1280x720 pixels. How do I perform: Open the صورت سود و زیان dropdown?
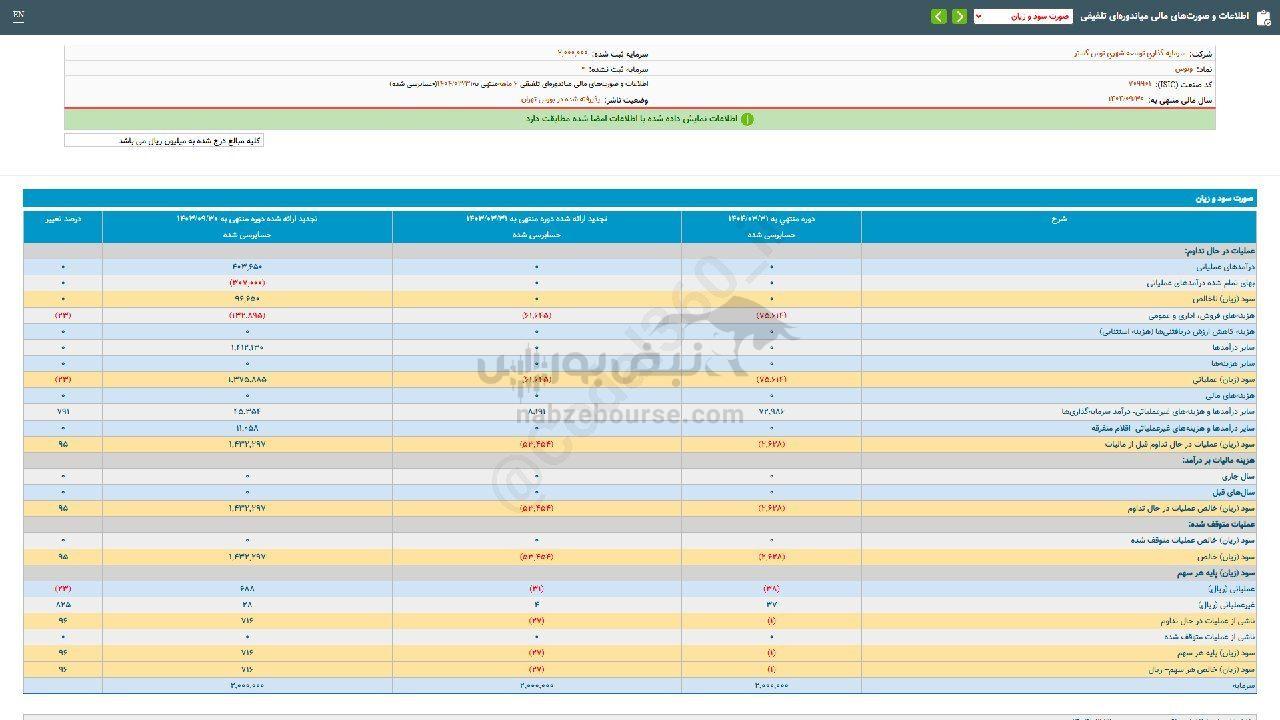(1022, 17)
